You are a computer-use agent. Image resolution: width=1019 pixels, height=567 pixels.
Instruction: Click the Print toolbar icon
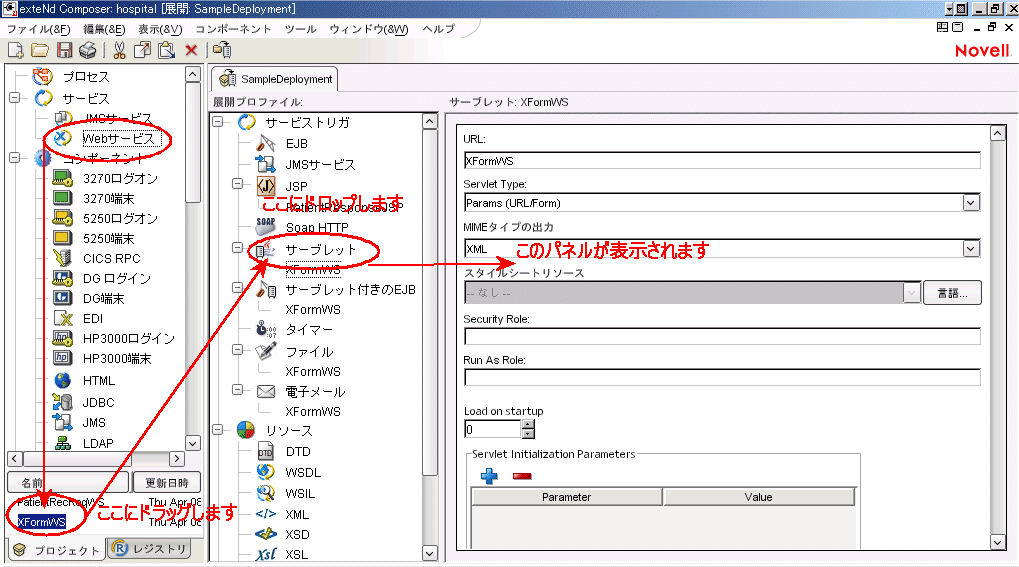tap(88, 50)
